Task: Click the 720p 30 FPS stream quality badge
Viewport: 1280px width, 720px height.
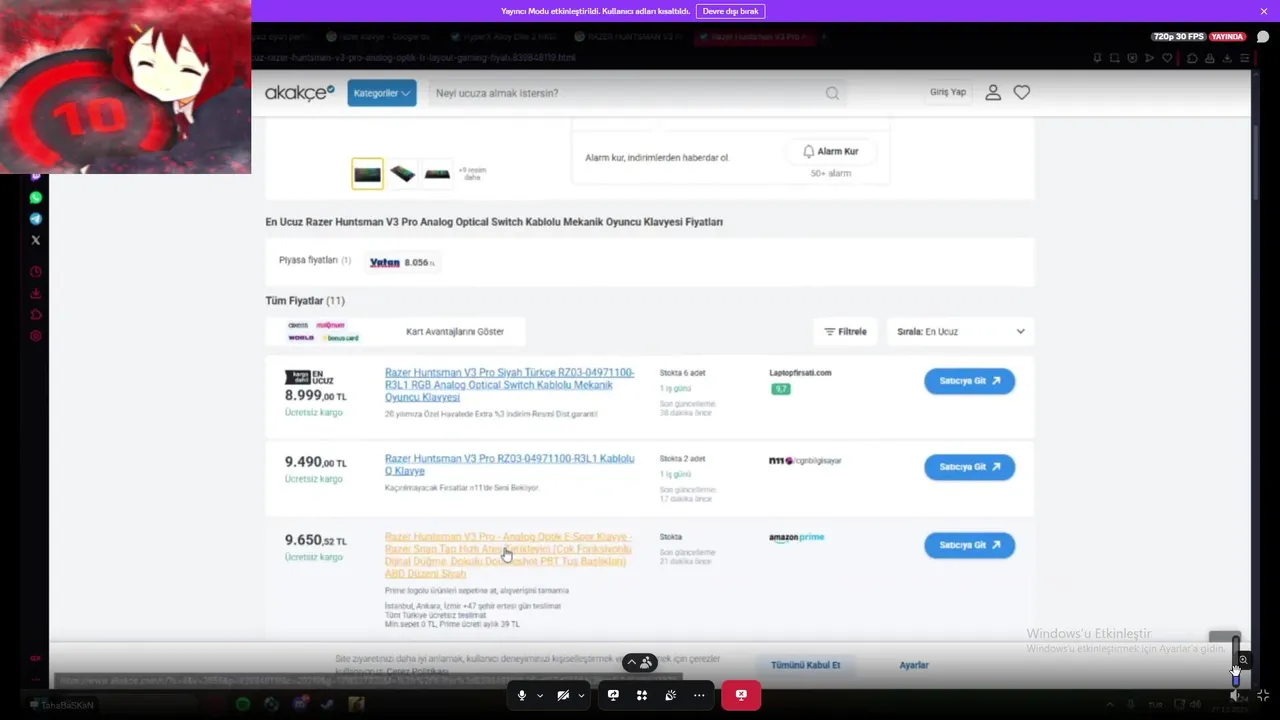Action: point(1179,37)
